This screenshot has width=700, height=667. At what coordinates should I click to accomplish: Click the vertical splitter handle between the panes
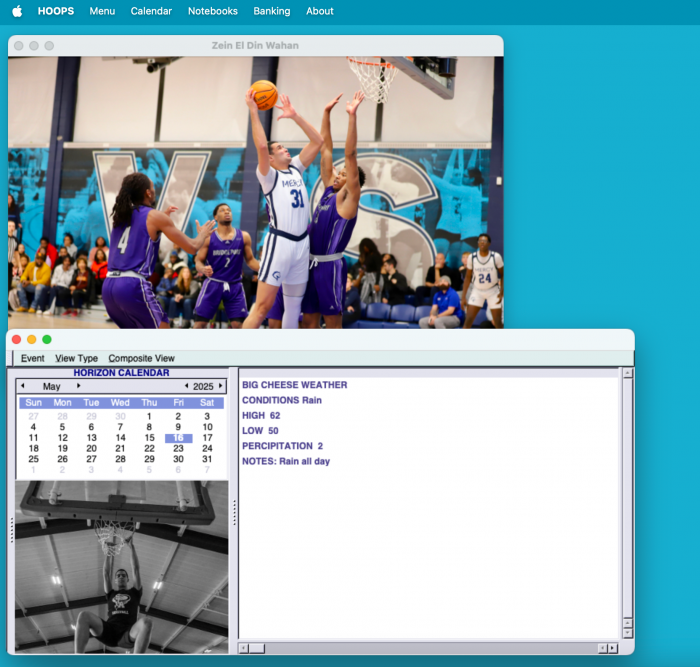click(234, 511)
